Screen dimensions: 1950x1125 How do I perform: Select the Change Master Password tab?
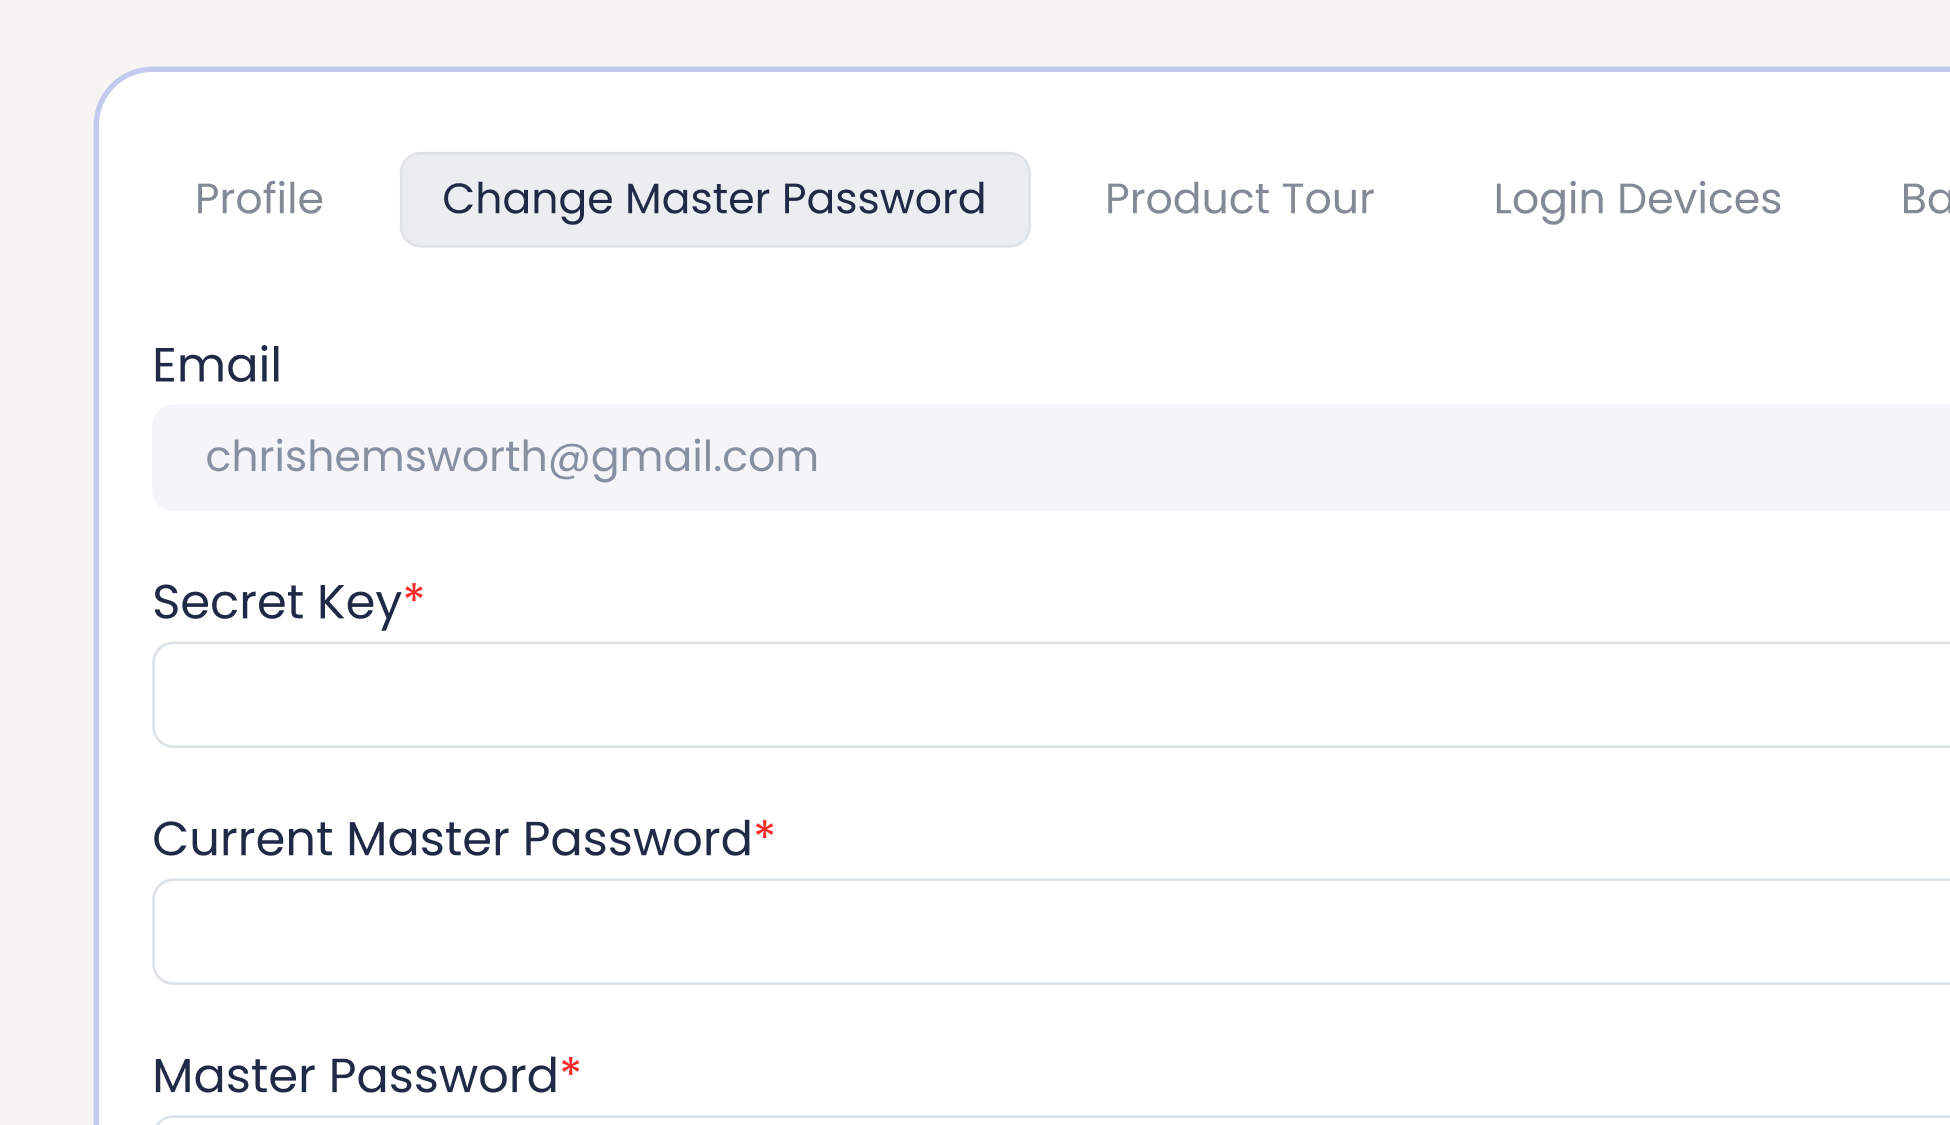pos(714,199)
